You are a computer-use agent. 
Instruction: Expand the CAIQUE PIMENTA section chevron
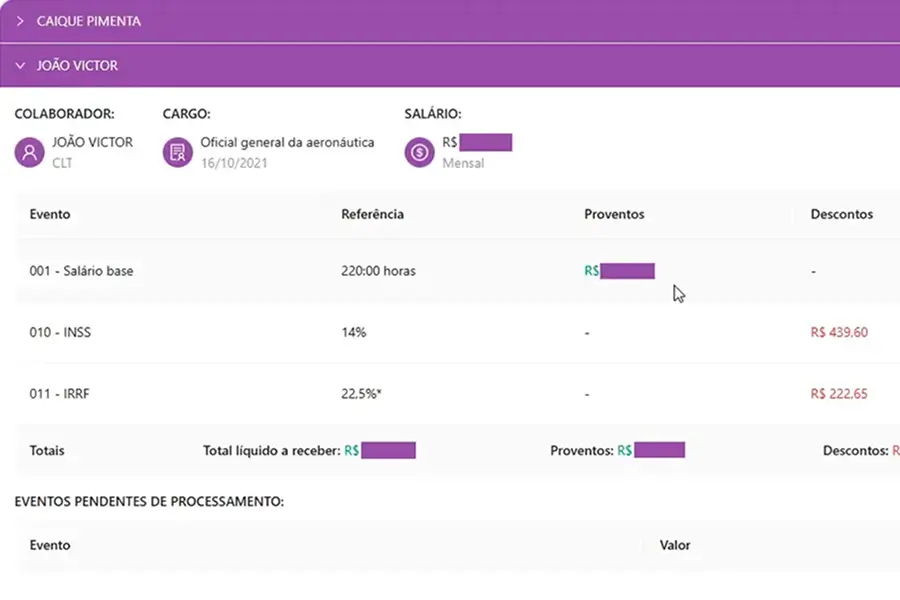pyautogui.click(x=20, y=21)
